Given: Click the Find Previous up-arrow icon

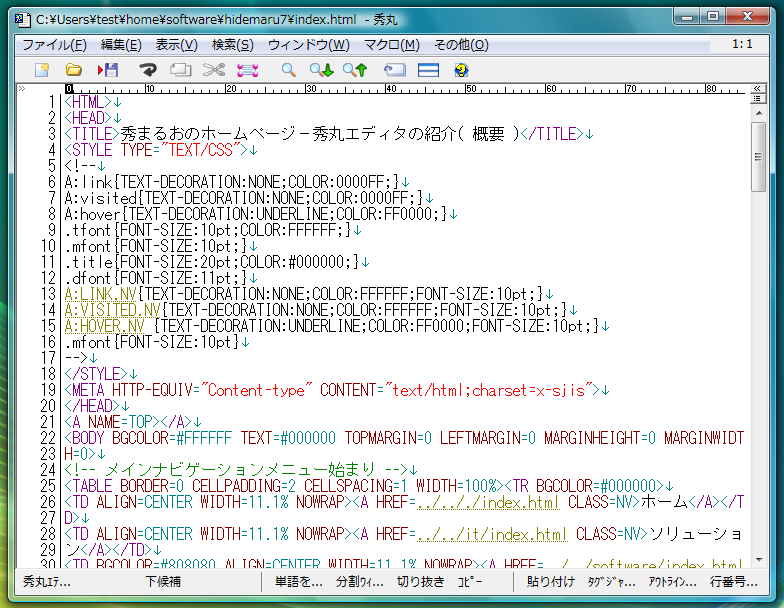Looking at the screenshot, I should tap(355, 70).
